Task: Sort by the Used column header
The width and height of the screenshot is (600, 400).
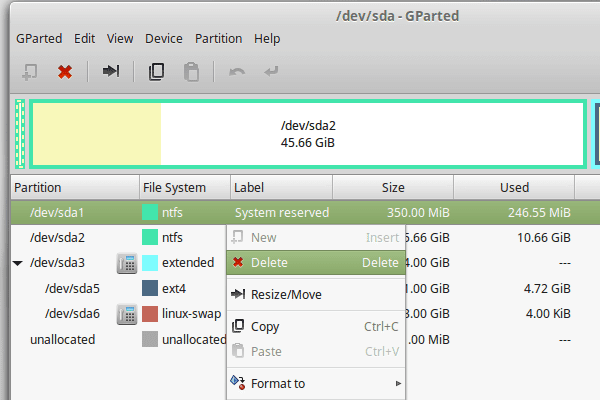Action: (514, 188)
